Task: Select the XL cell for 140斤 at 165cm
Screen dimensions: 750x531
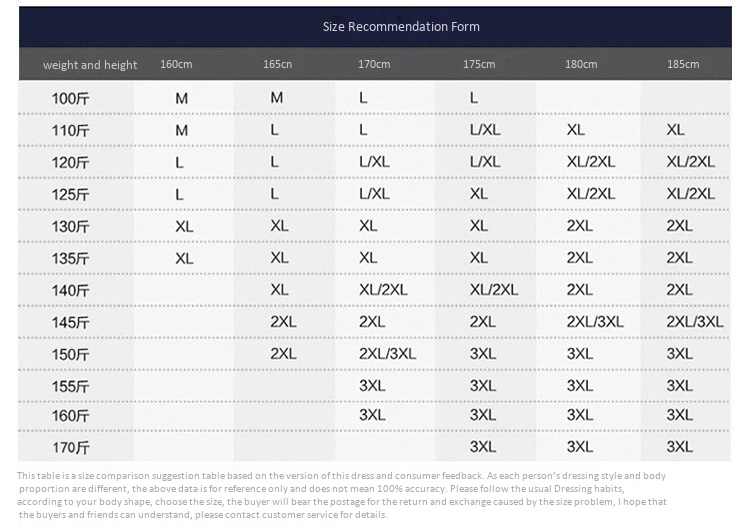Action: 279,289
